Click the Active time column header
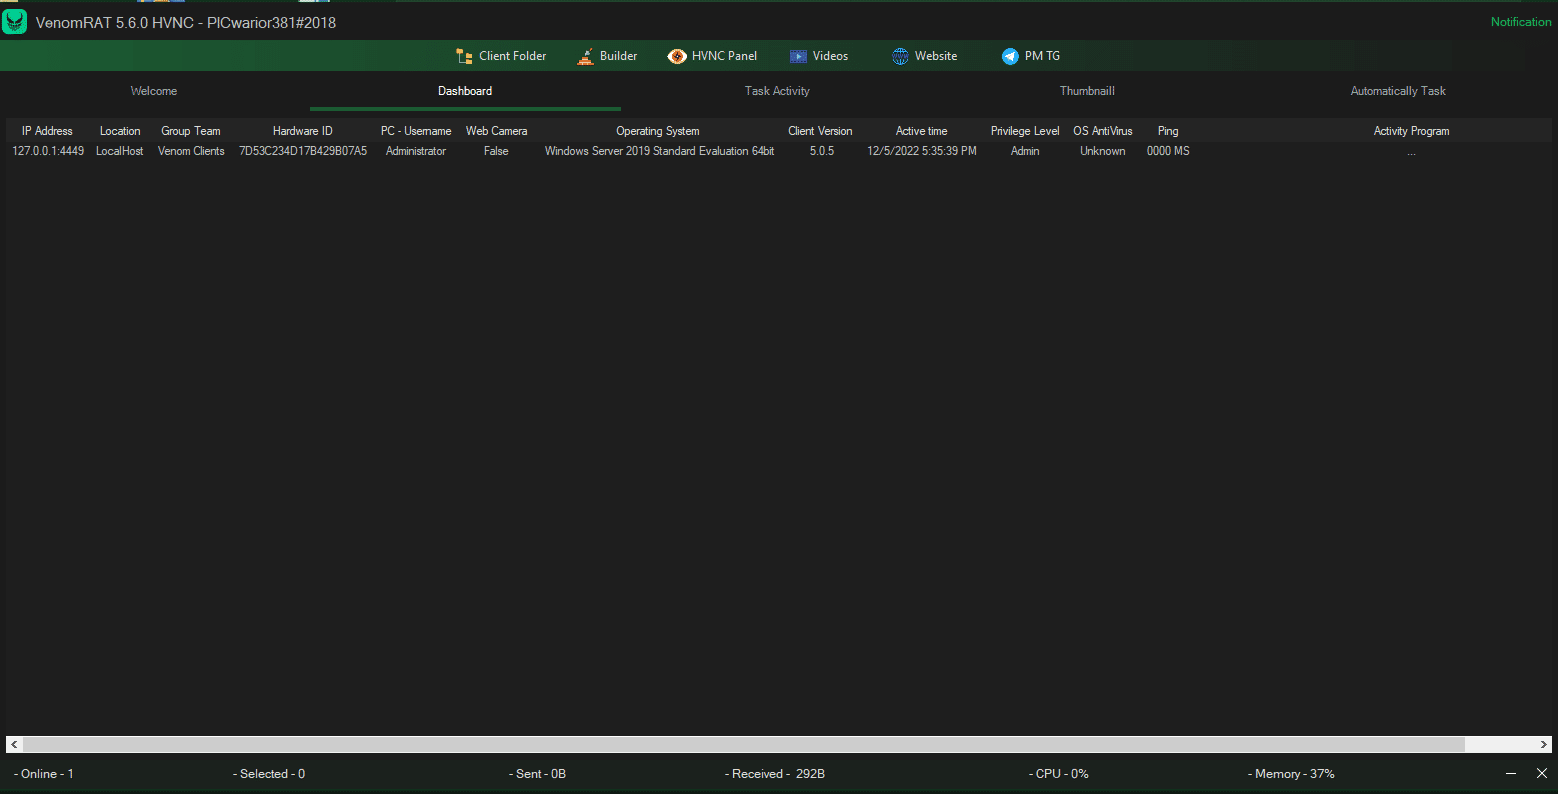 coord(922,131)
